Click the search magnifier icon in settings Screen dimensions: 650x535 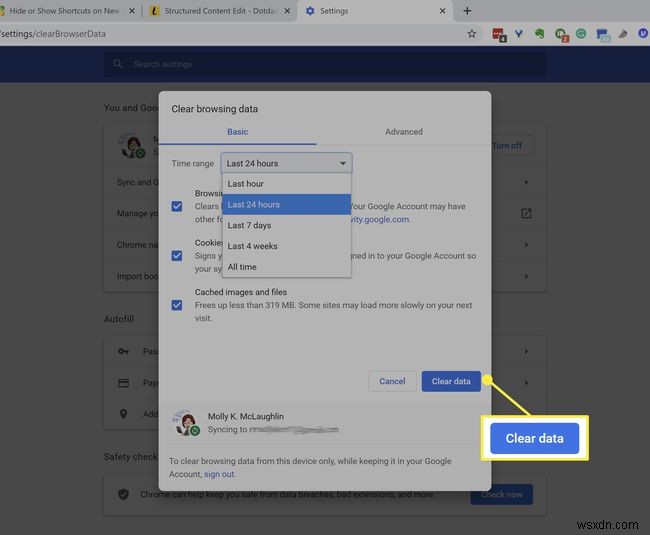point(118,64)
